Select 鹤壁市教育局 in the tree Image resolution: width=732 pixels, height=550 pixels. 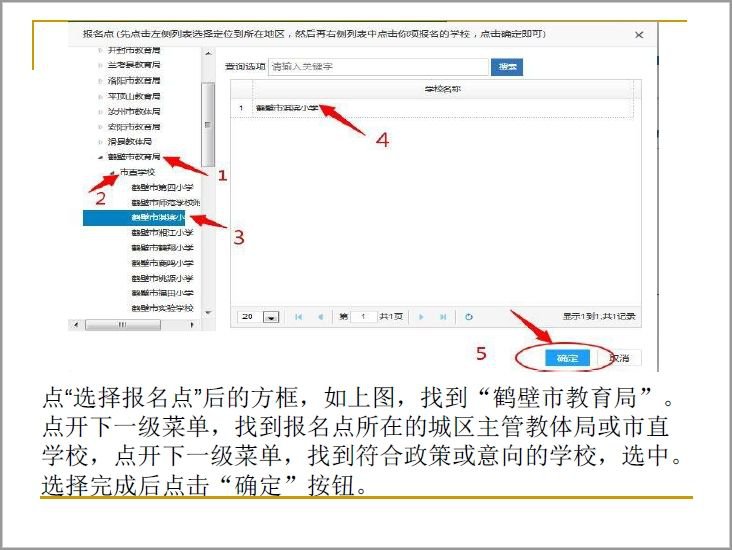(x=134, y=157)
